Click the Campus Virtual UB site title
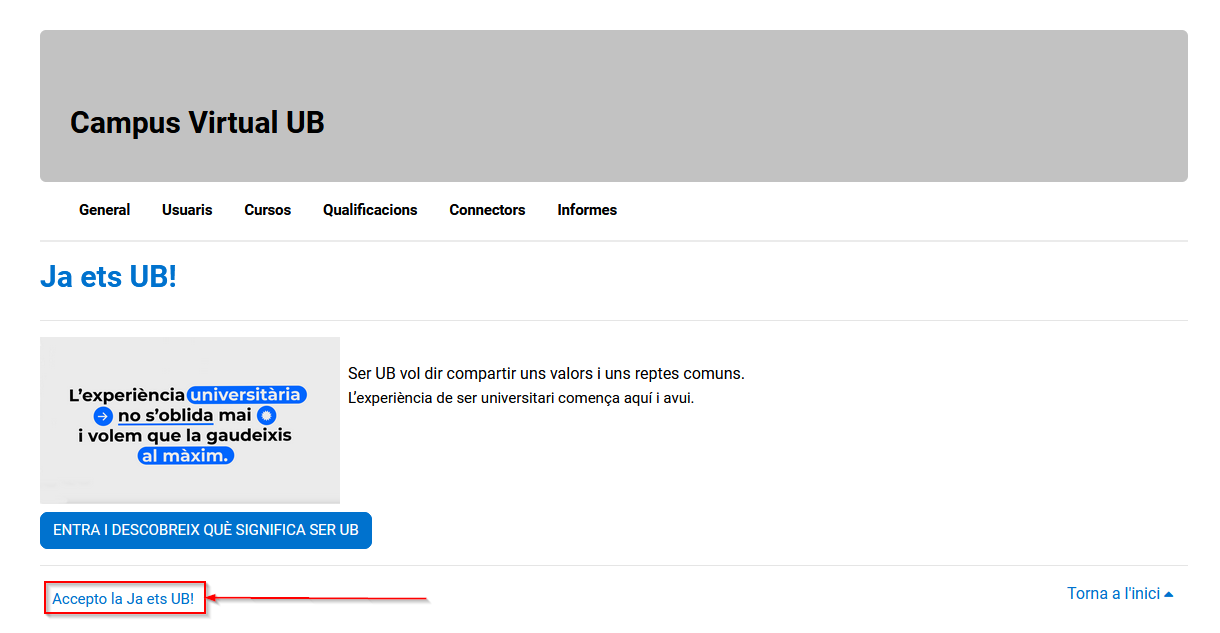This screenshot has width=1220, height=633. tap(197, 123)
